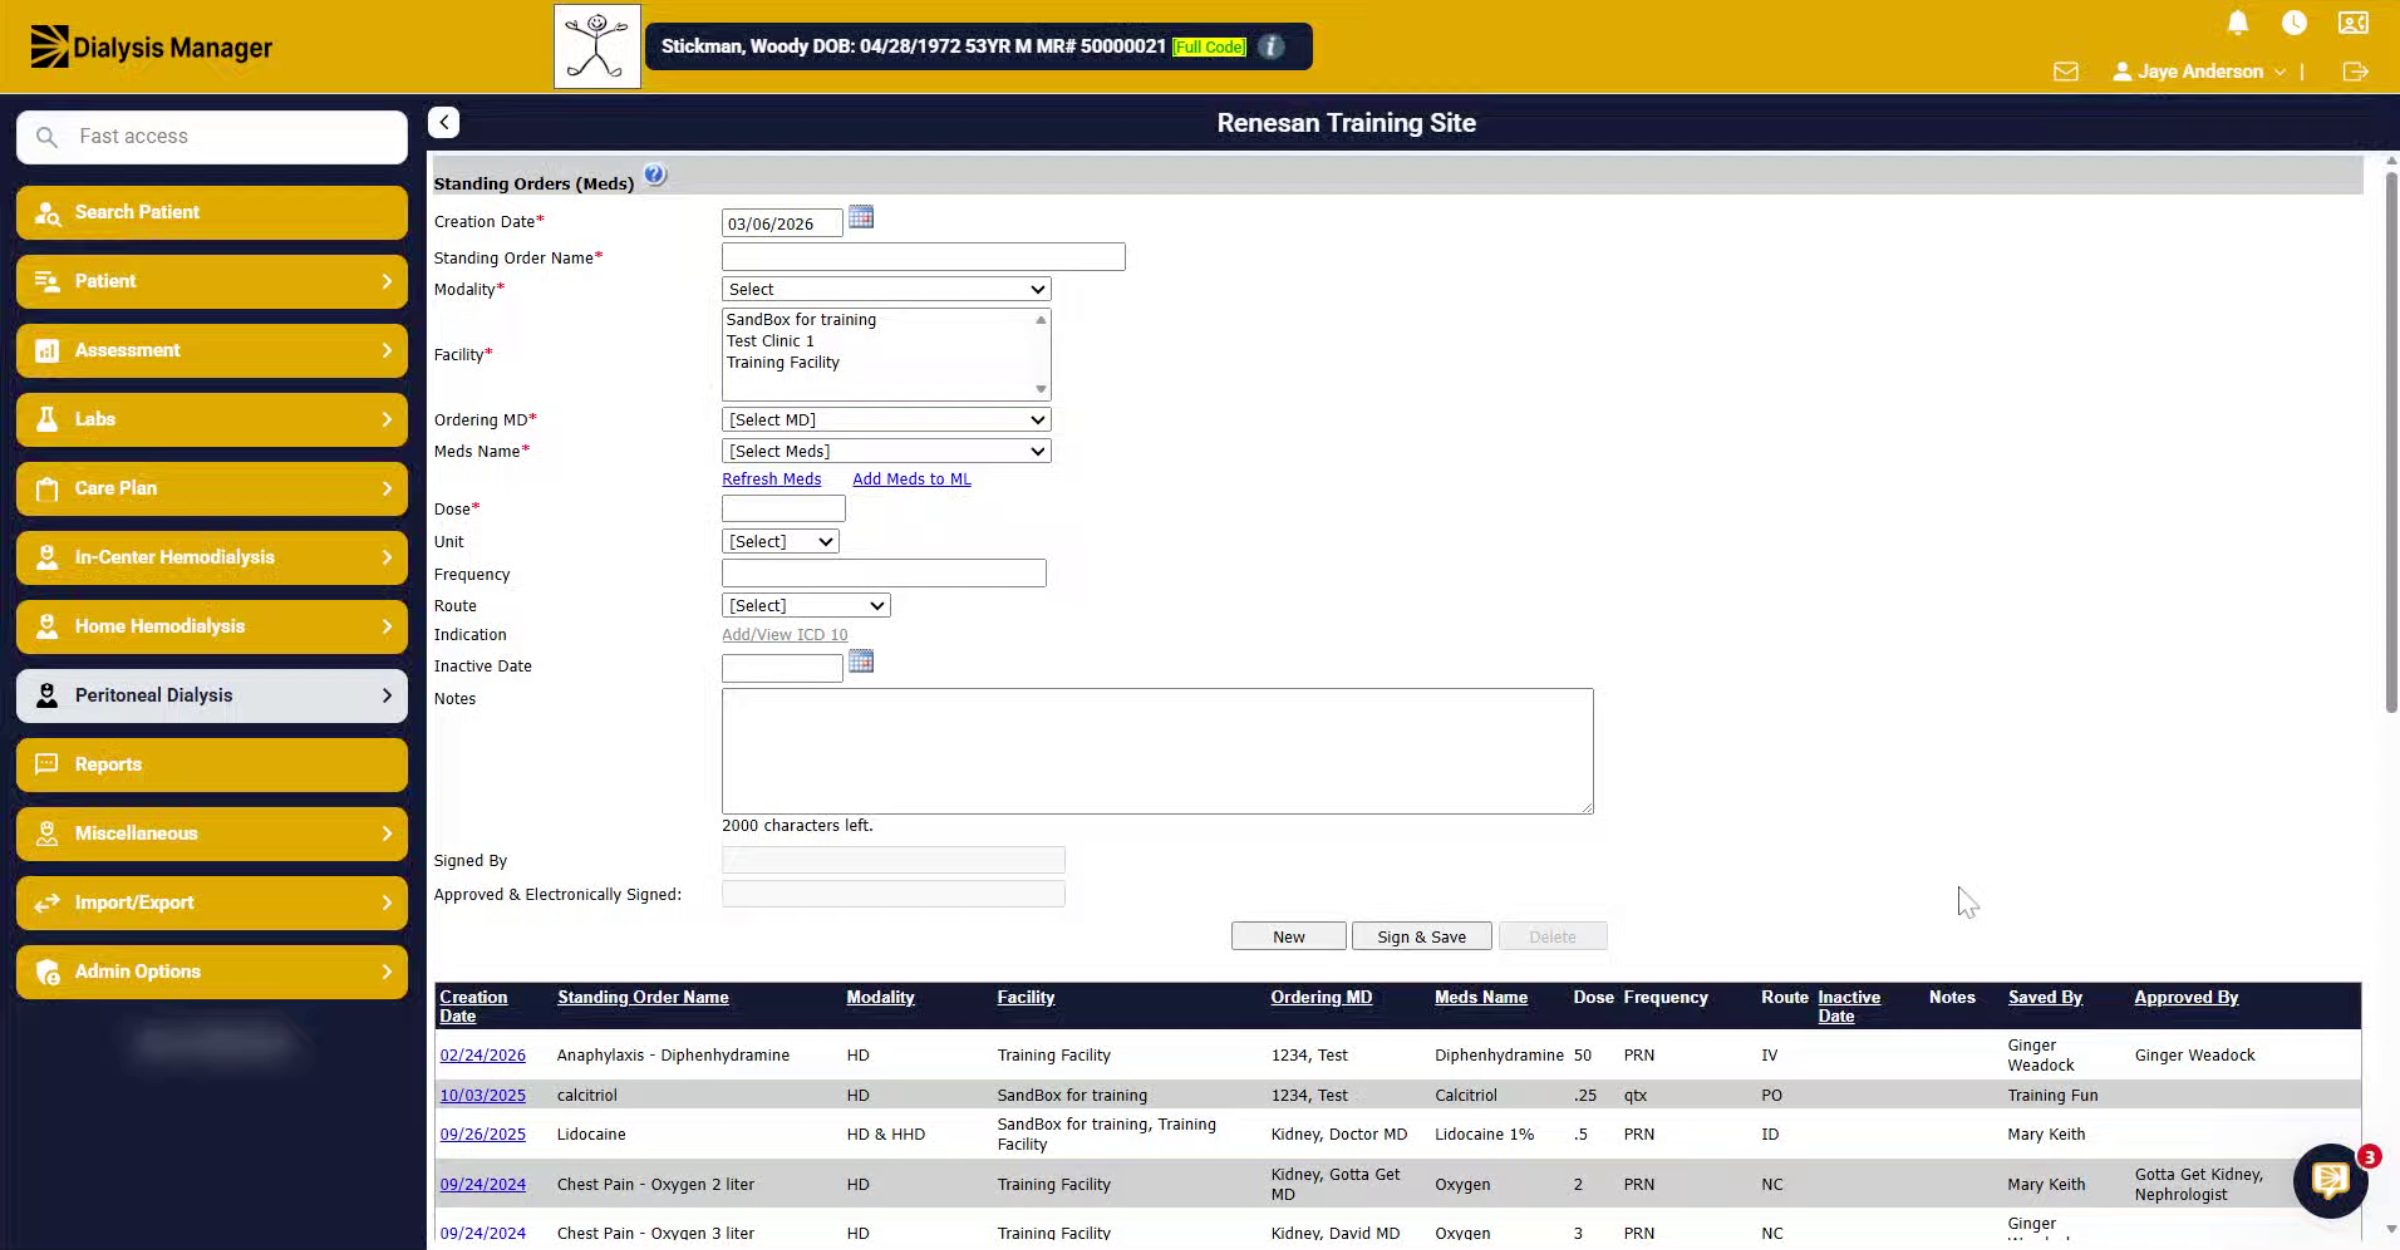The height and width of the screenshot is (1250, 2400).
Task: Click the Dose input field
Action: point(783,508)
